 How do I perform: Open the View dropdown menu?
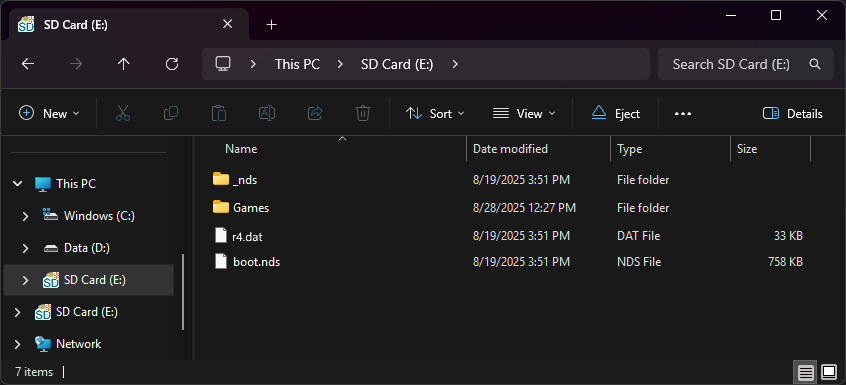tap(524, 114)
